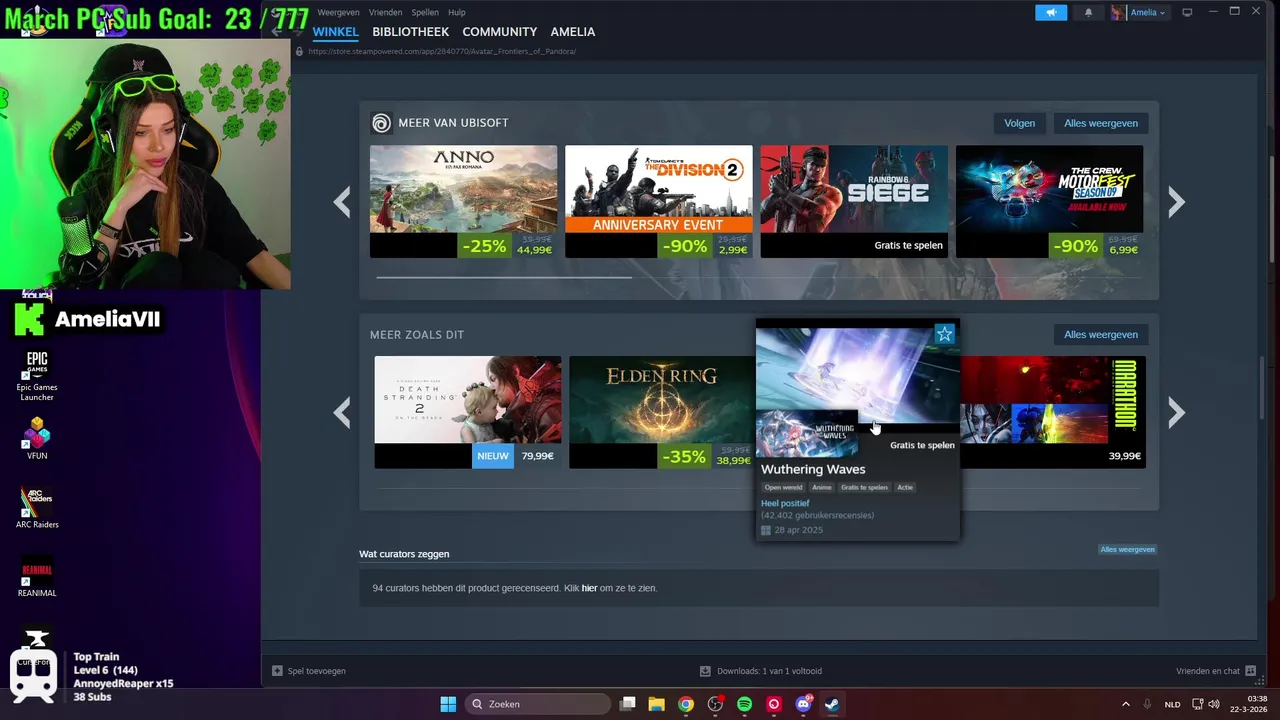Show hidden system tray icons chevron
The image size is (1280, 720).
pos(1126,704)
